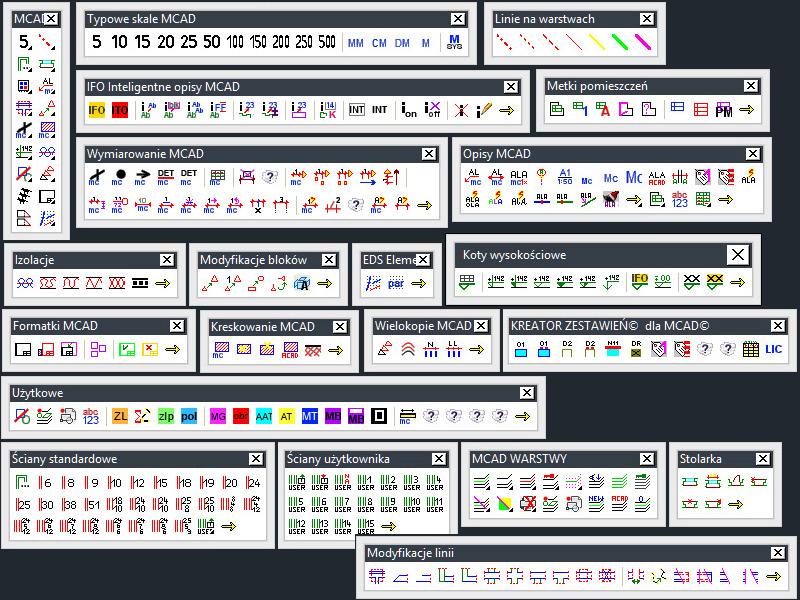Select the orange ZL icon in Użytkowe
This screenshot has height=600, width=800.
(x=120, y=415)
